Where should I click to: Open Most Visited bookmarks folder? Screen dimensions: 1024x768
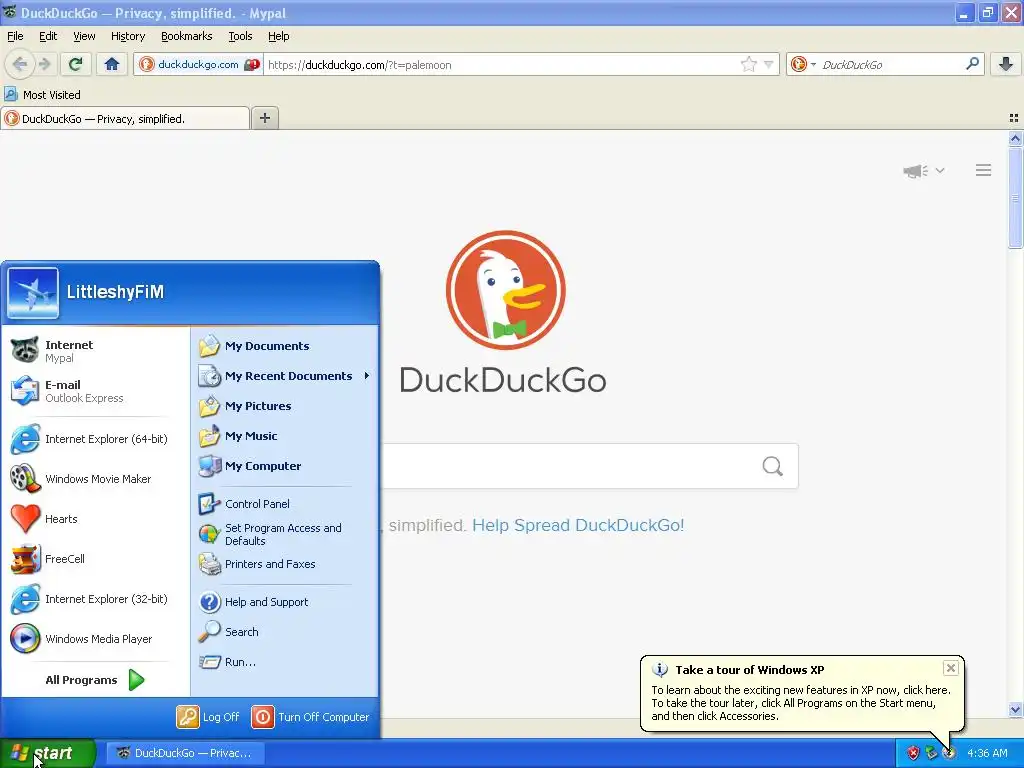coord(42,95)
